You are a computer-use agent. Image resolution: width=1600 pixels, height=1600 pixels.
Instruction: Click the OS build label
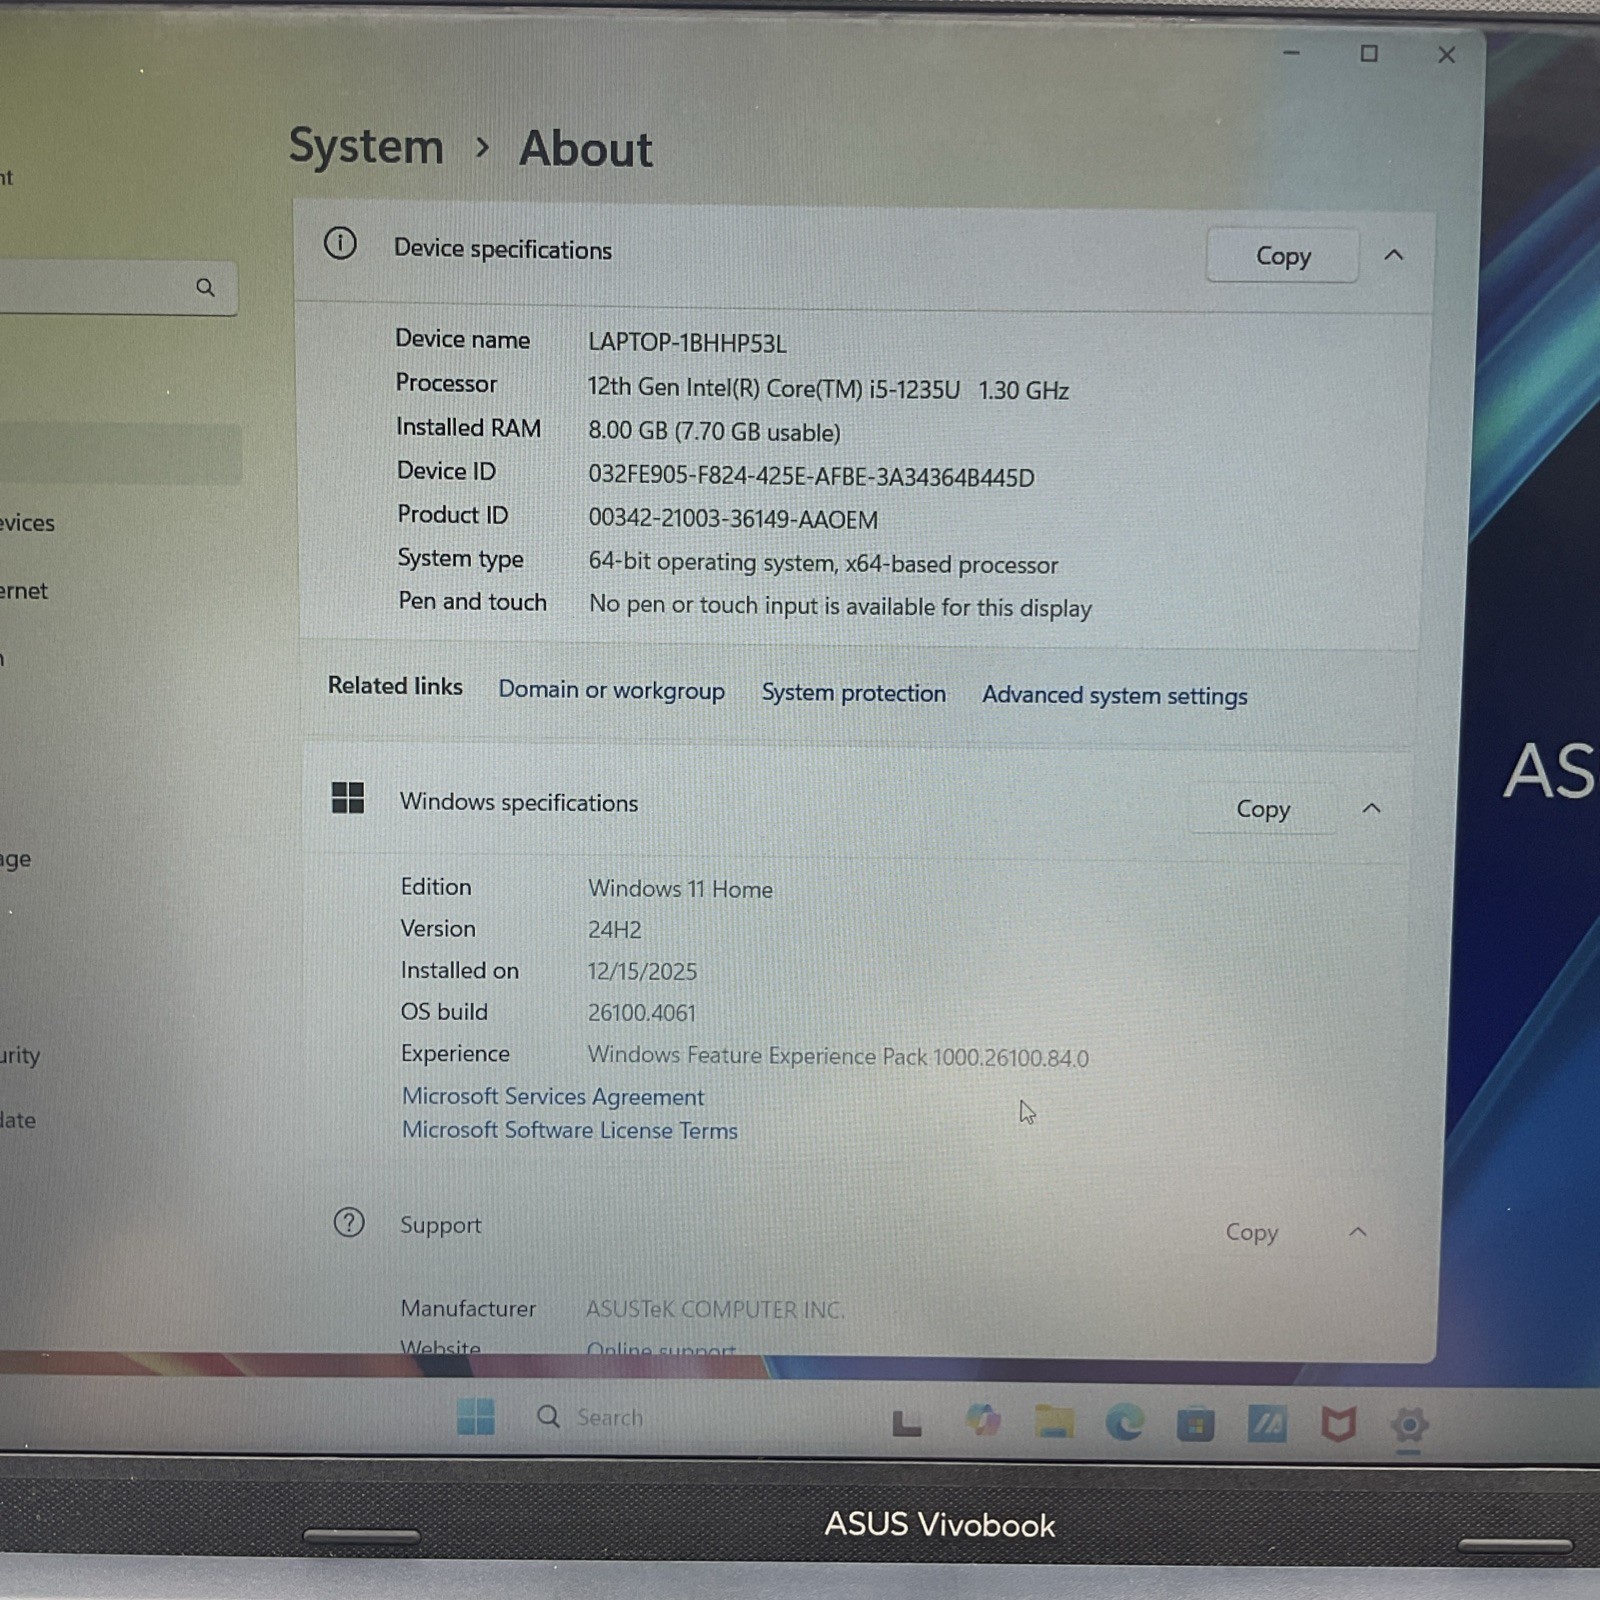pos(444,1012)
